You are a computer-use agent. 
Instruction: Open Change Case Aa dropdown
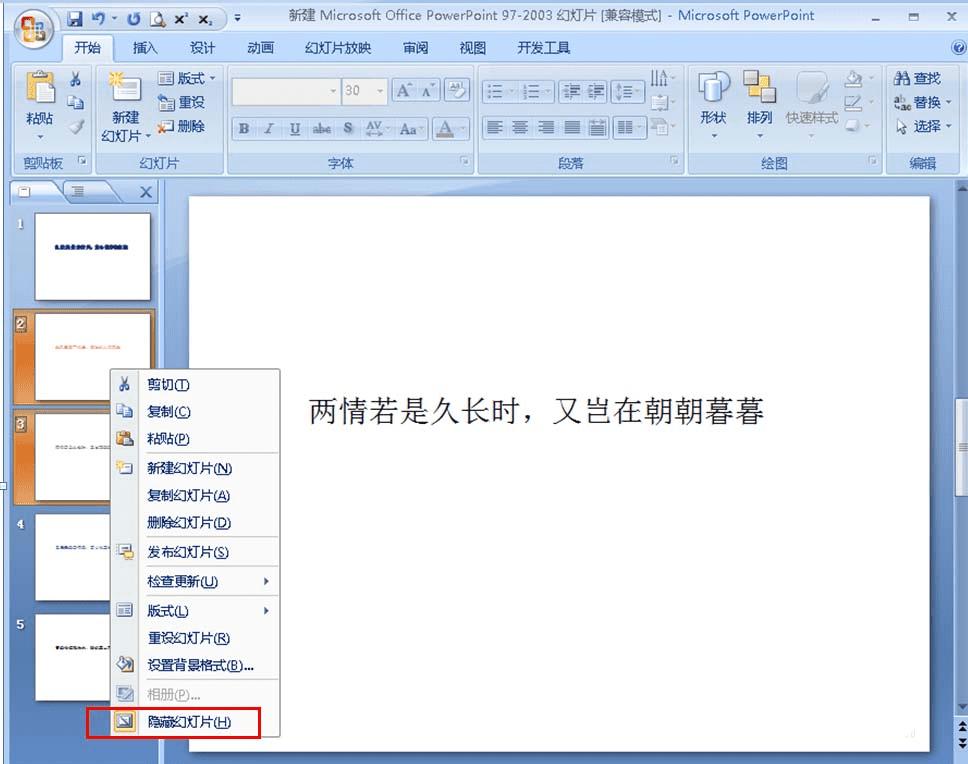410,128
